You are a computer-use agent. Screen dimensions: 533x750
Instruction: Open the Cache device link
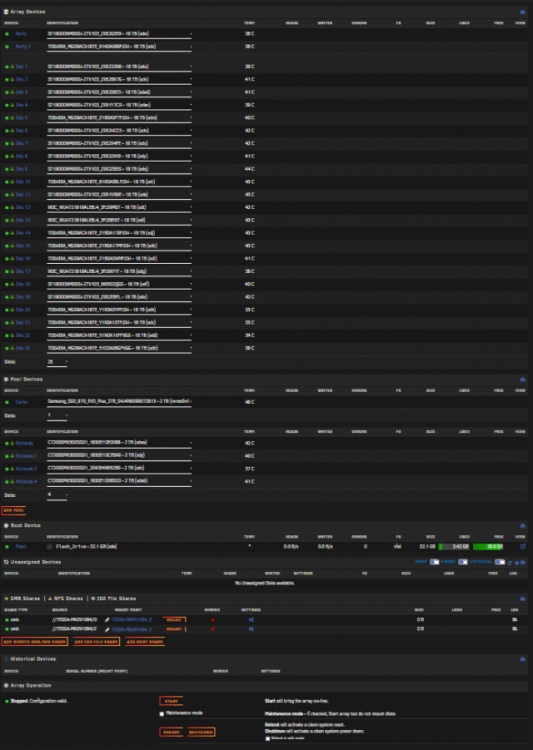click(22, 402)
